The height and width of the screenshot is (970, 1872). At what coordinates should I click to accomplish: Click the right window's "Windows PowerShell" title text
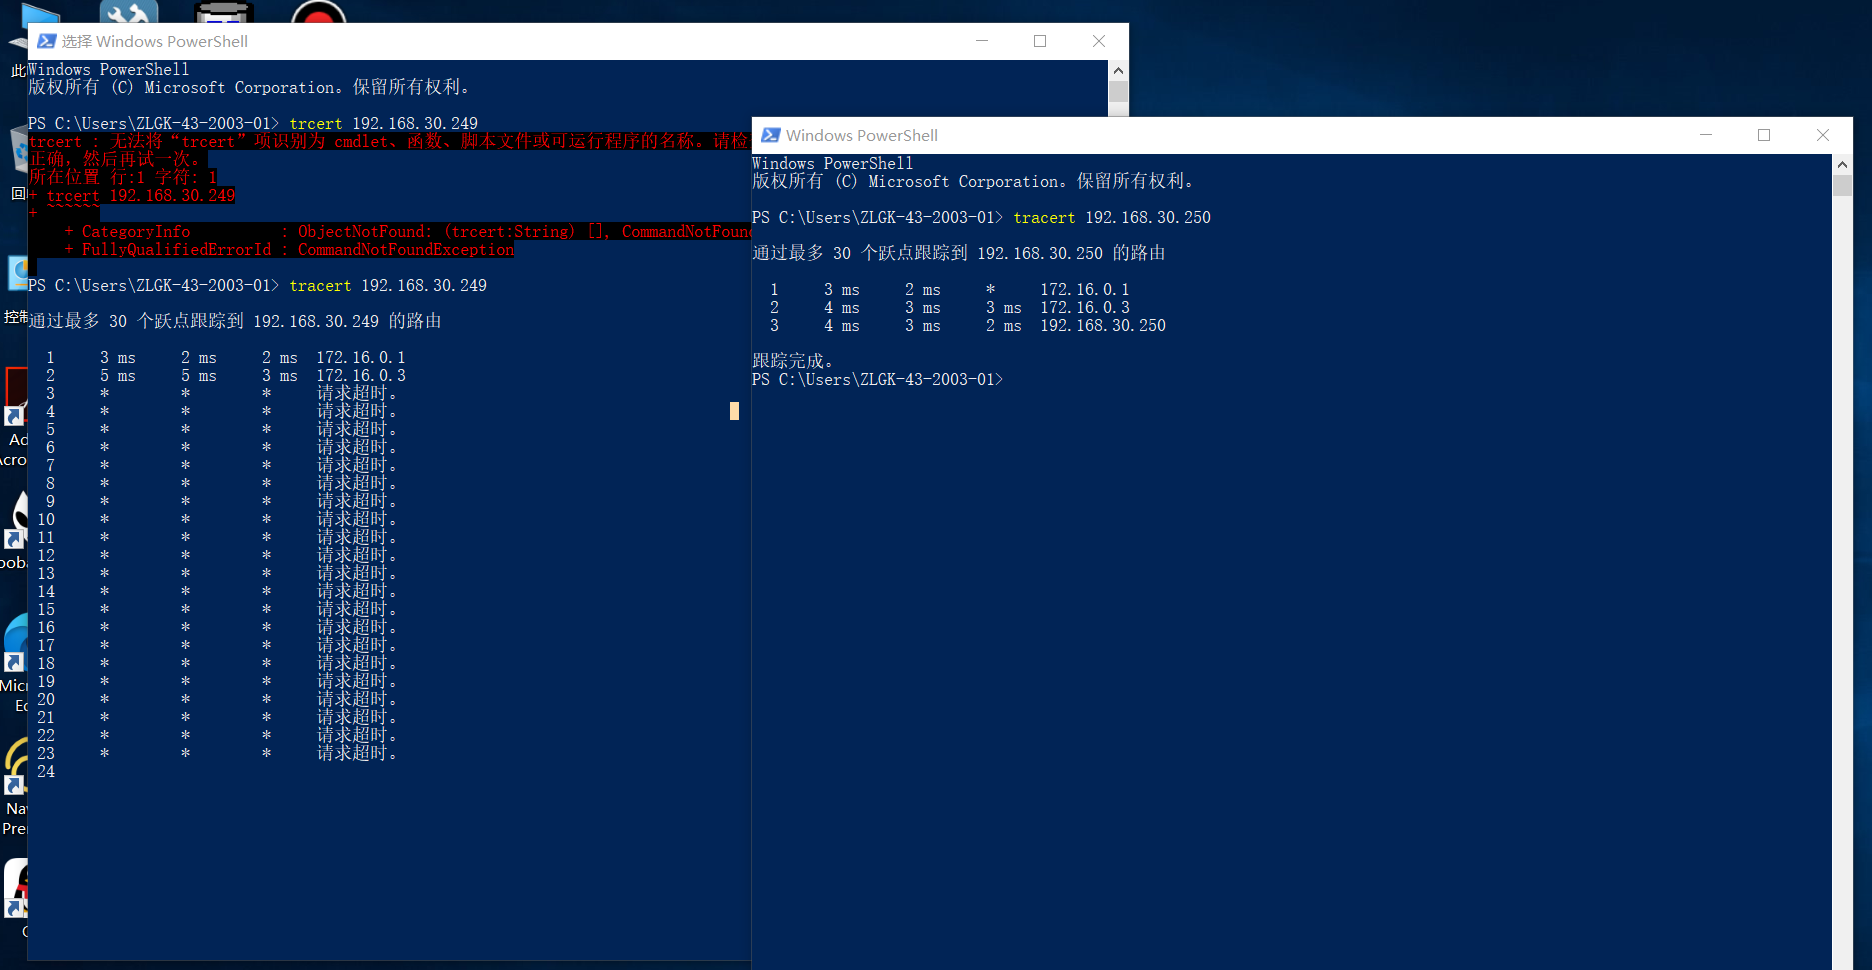862,135
